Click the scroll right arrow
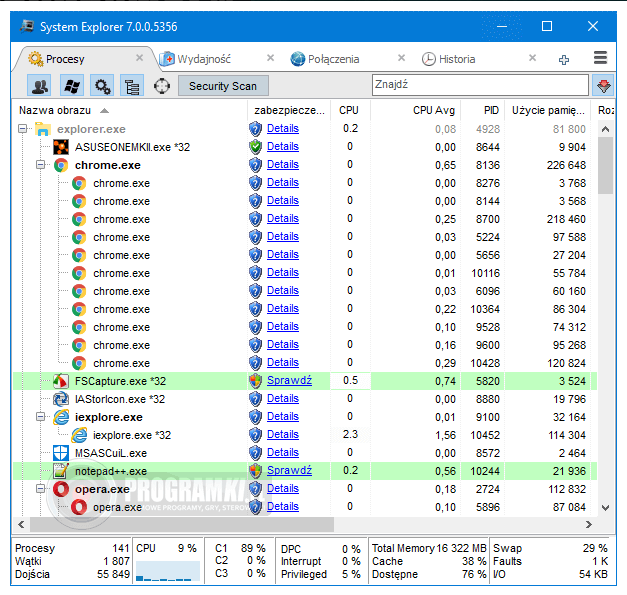Screen dimensions: 627x595 (589, 524)
